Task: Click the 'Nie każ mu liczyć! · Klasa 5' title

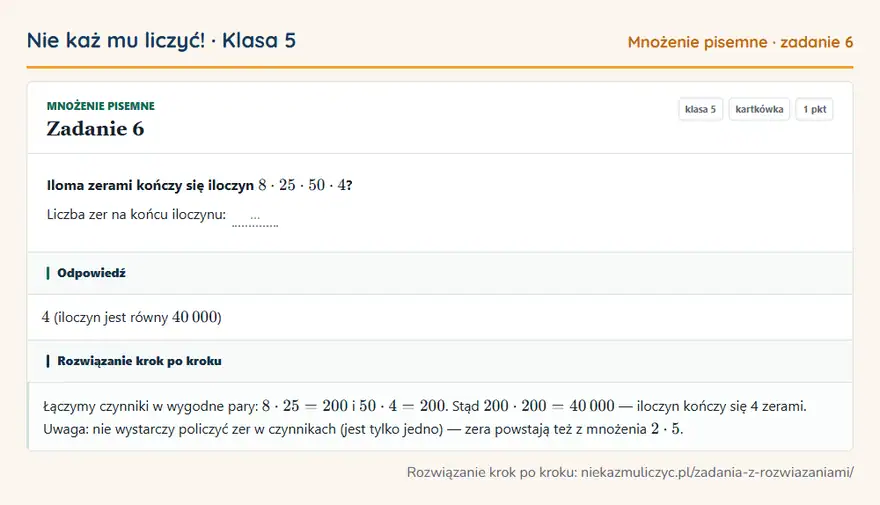Action: coord(161,40)
